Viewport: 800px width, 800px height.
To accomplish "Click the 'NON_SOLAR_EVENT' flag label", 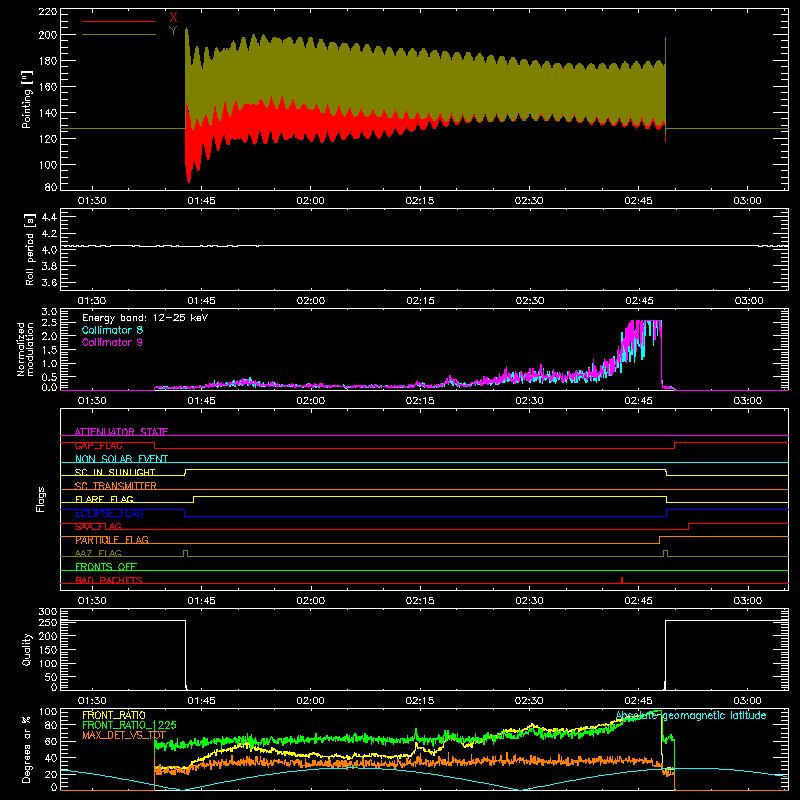I will click(x=121, y=459).
